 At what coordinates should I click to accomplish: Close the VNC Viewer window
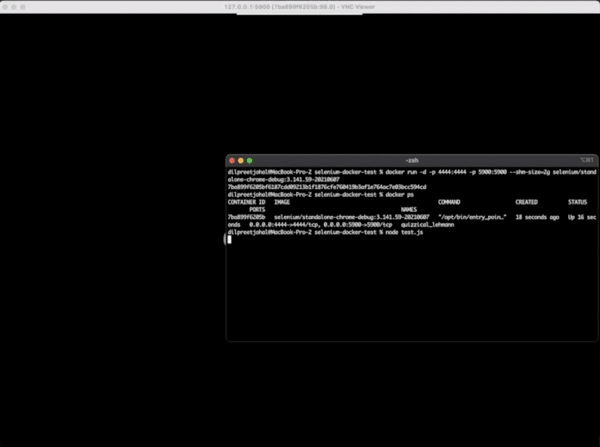(x=8, y=8)
